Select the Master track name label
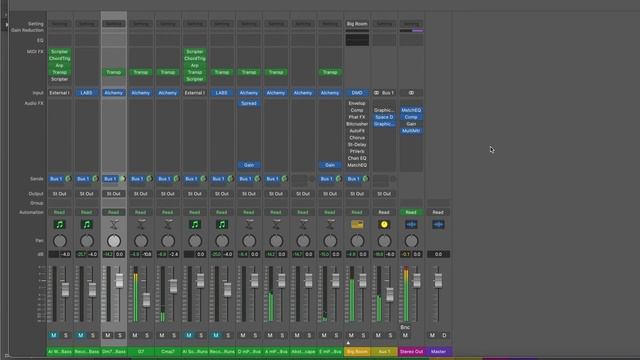The width and height of the screenshot is (640, 360). tap(438, 351)
